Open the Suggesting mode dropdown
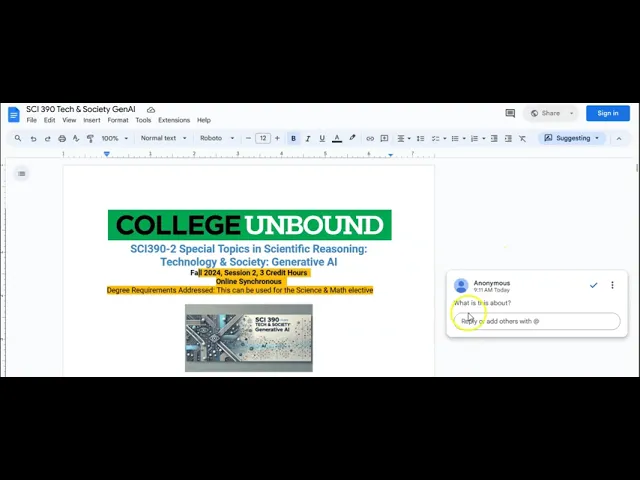Image resolution: width=640 pixels, height=480 pixels. click(571, 138)
